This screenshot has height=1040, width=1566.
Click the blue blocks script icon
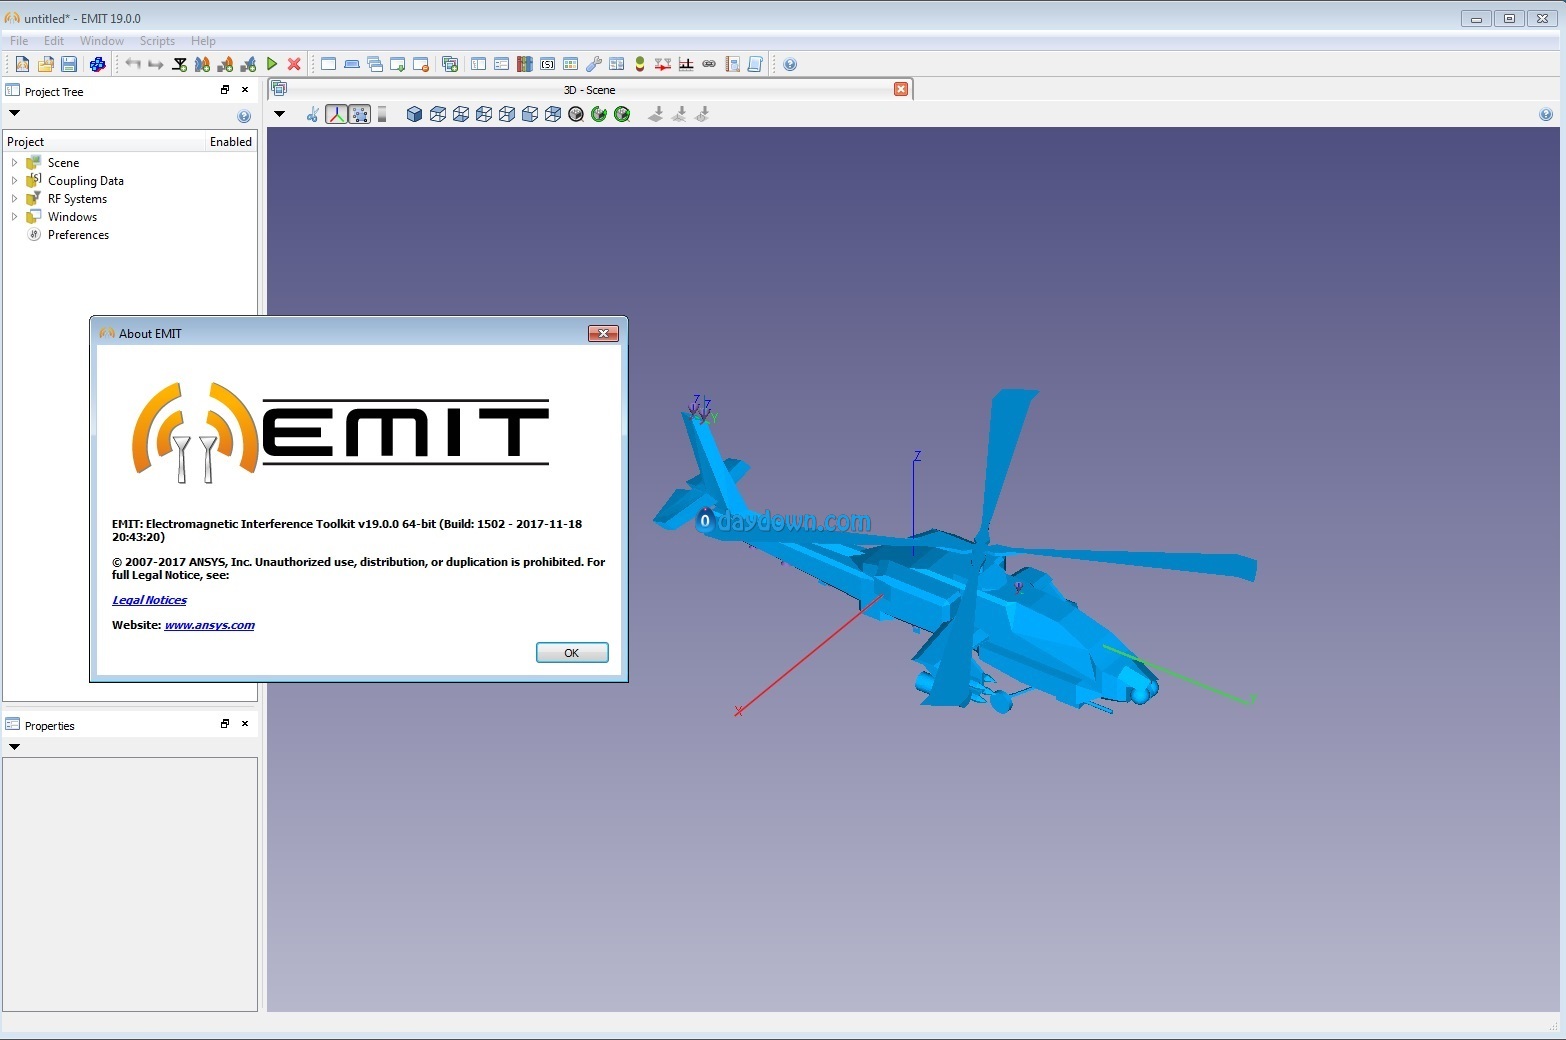97,64
